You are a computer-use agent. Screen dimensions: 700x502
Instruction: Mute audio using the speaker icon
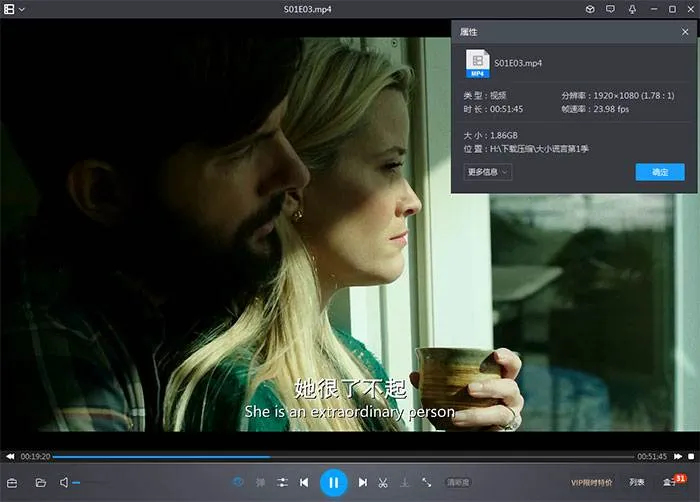pyautogui.click(x=64, y=482)
